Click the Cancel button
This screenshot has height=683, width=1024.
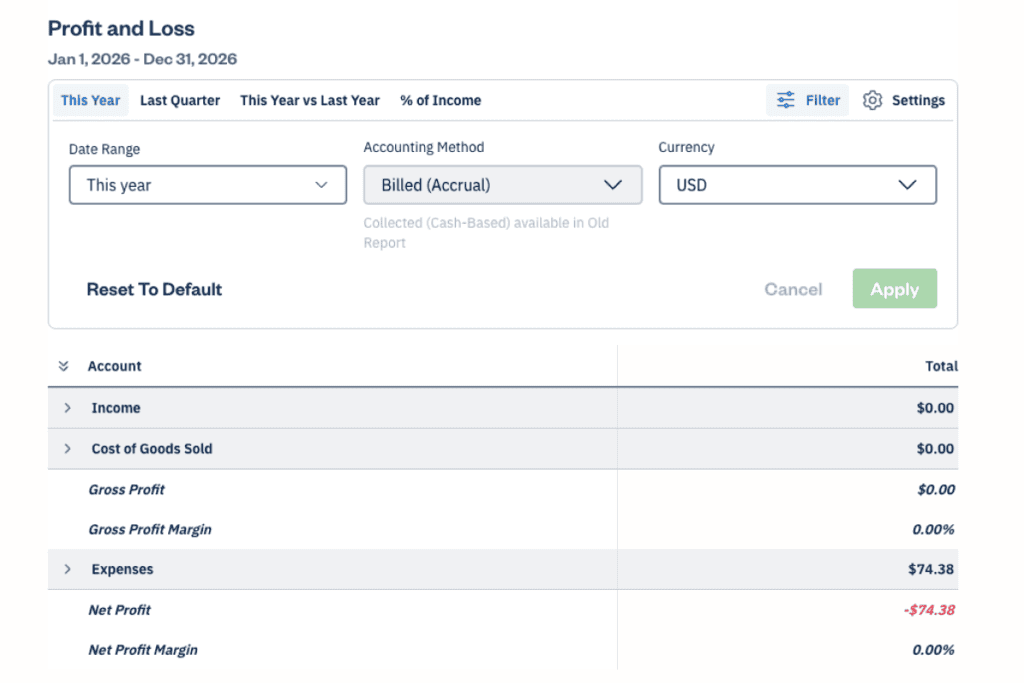click(793, 289)
